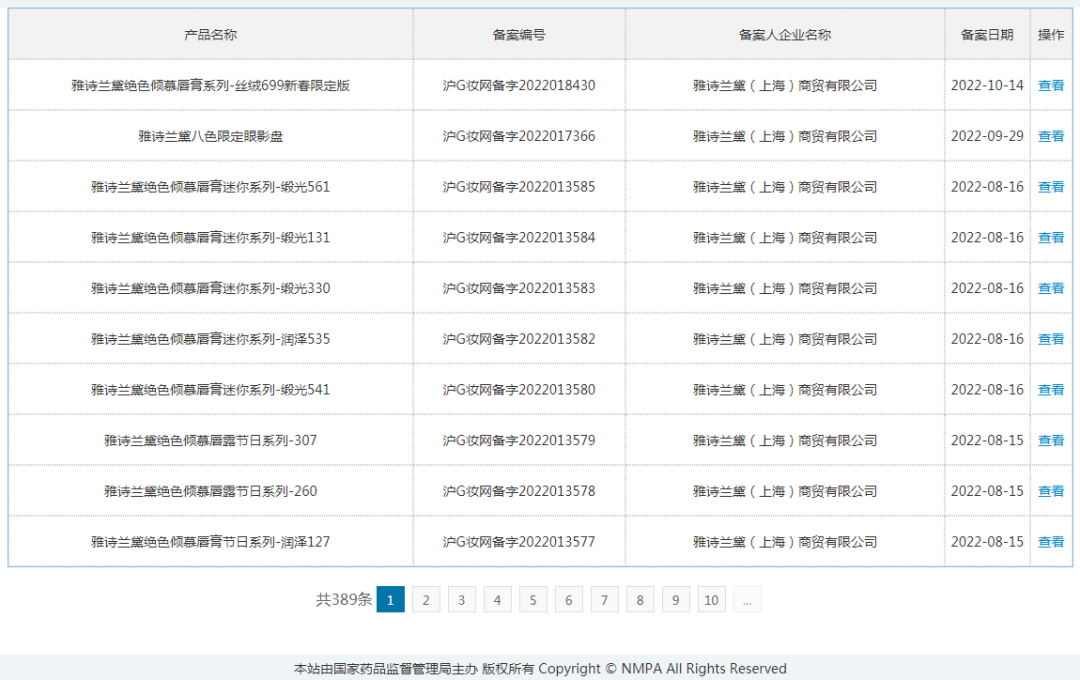Viewport: 1080px width, 680px height.
Task: Go to page 10
Action: (x=712, y=599)
